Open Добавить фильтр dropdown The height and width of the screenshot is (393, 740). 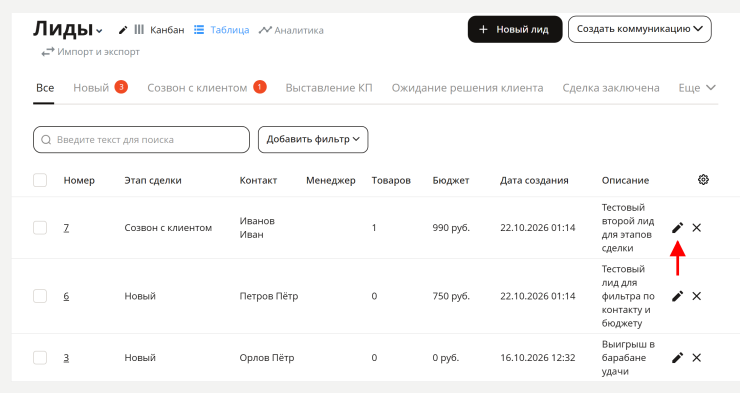313,140
